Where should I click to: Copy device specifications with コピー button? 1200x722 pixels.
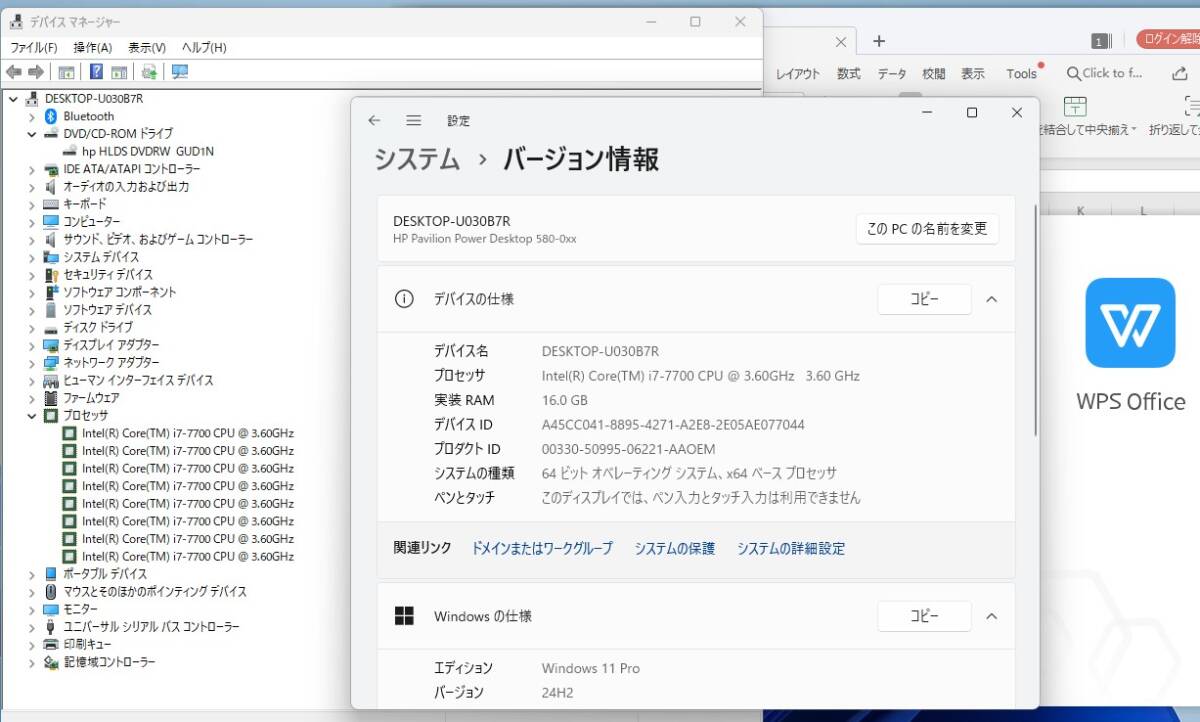(924, 299)
